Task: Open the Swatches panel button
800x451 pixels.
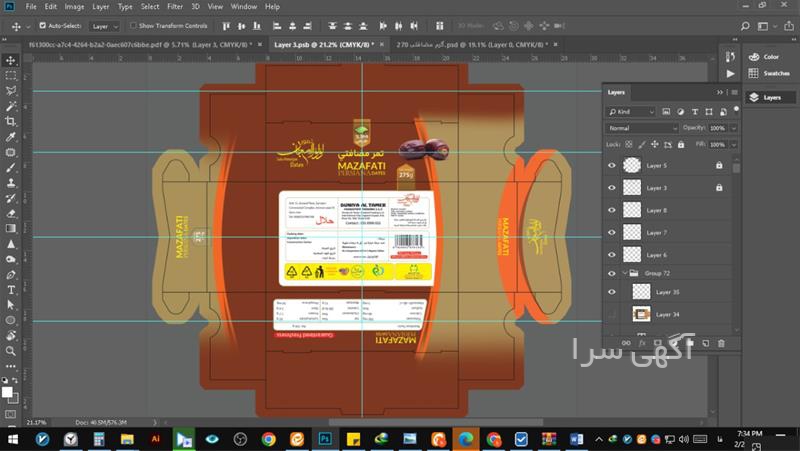Action: 769,73
